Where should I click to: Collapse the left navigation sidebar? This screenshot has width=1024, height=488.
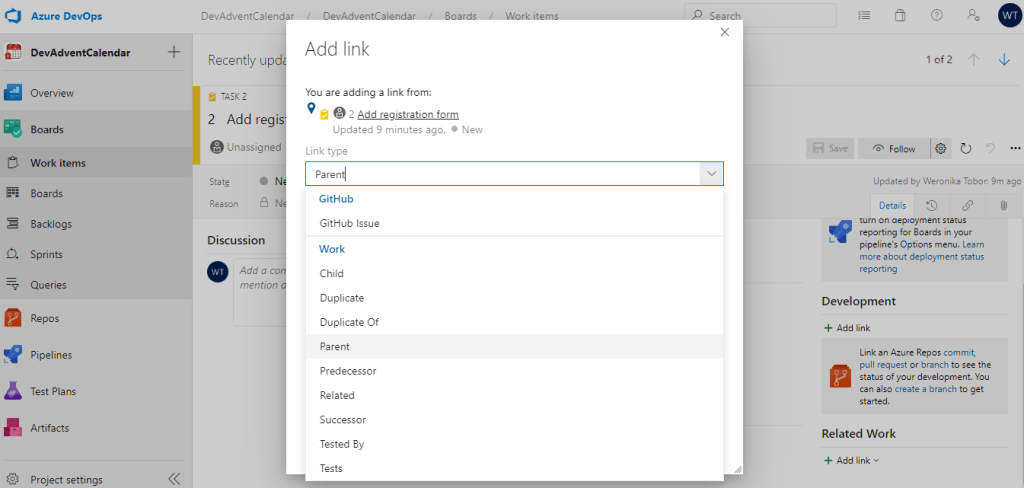click(x=174, y=479)
